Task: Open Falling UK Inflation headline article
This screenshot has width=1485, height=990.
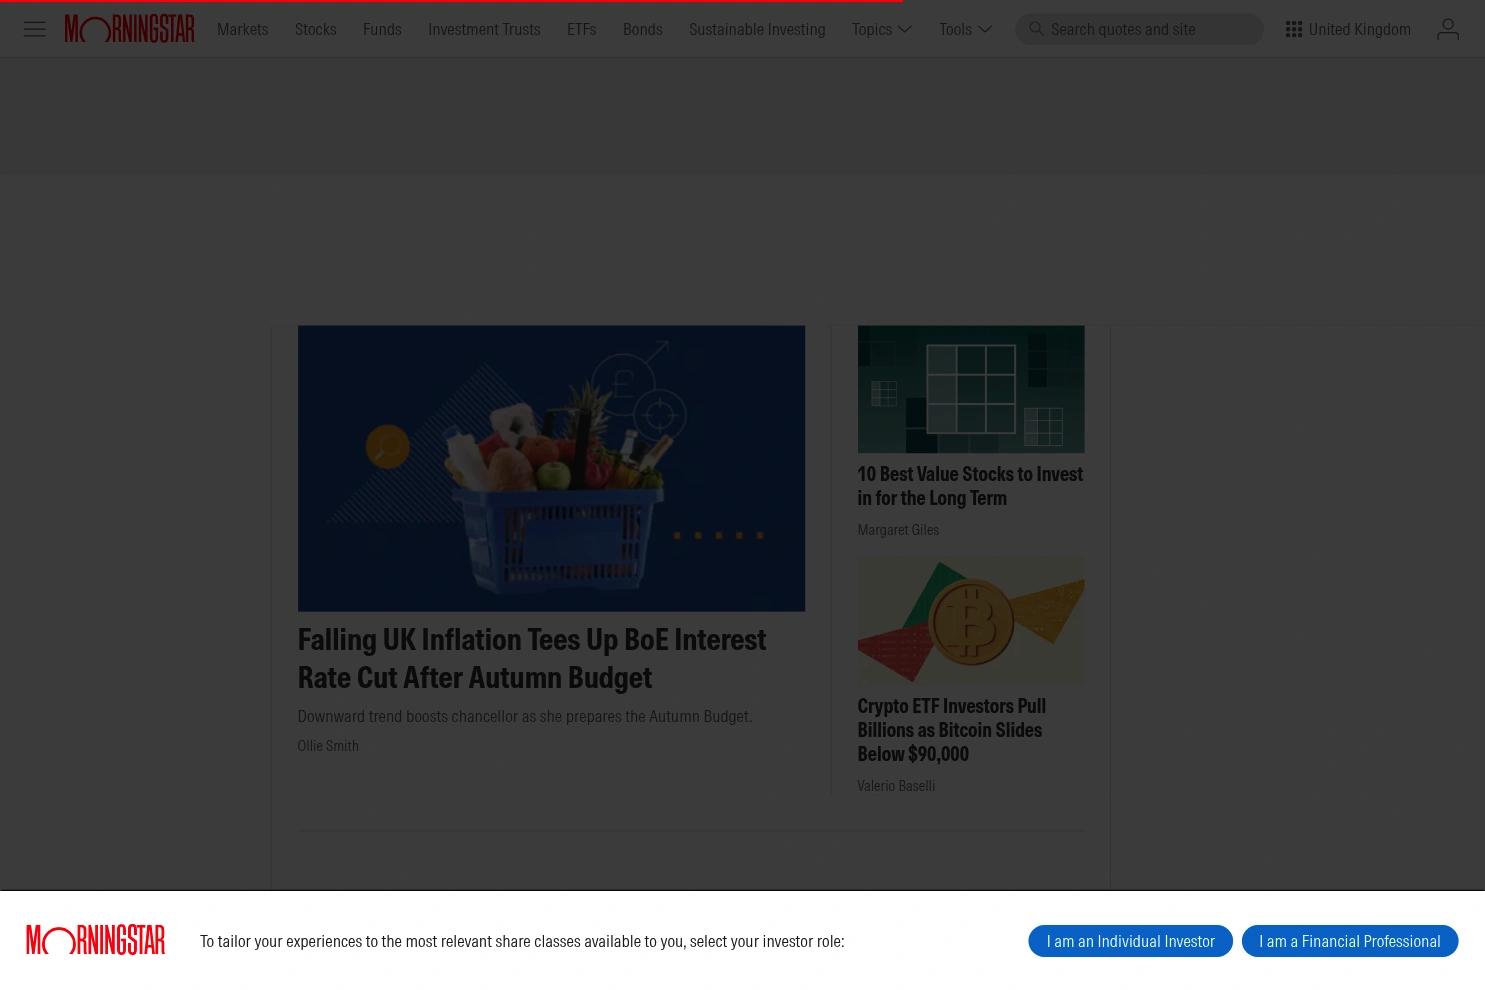Action: [x=531, y=657]
